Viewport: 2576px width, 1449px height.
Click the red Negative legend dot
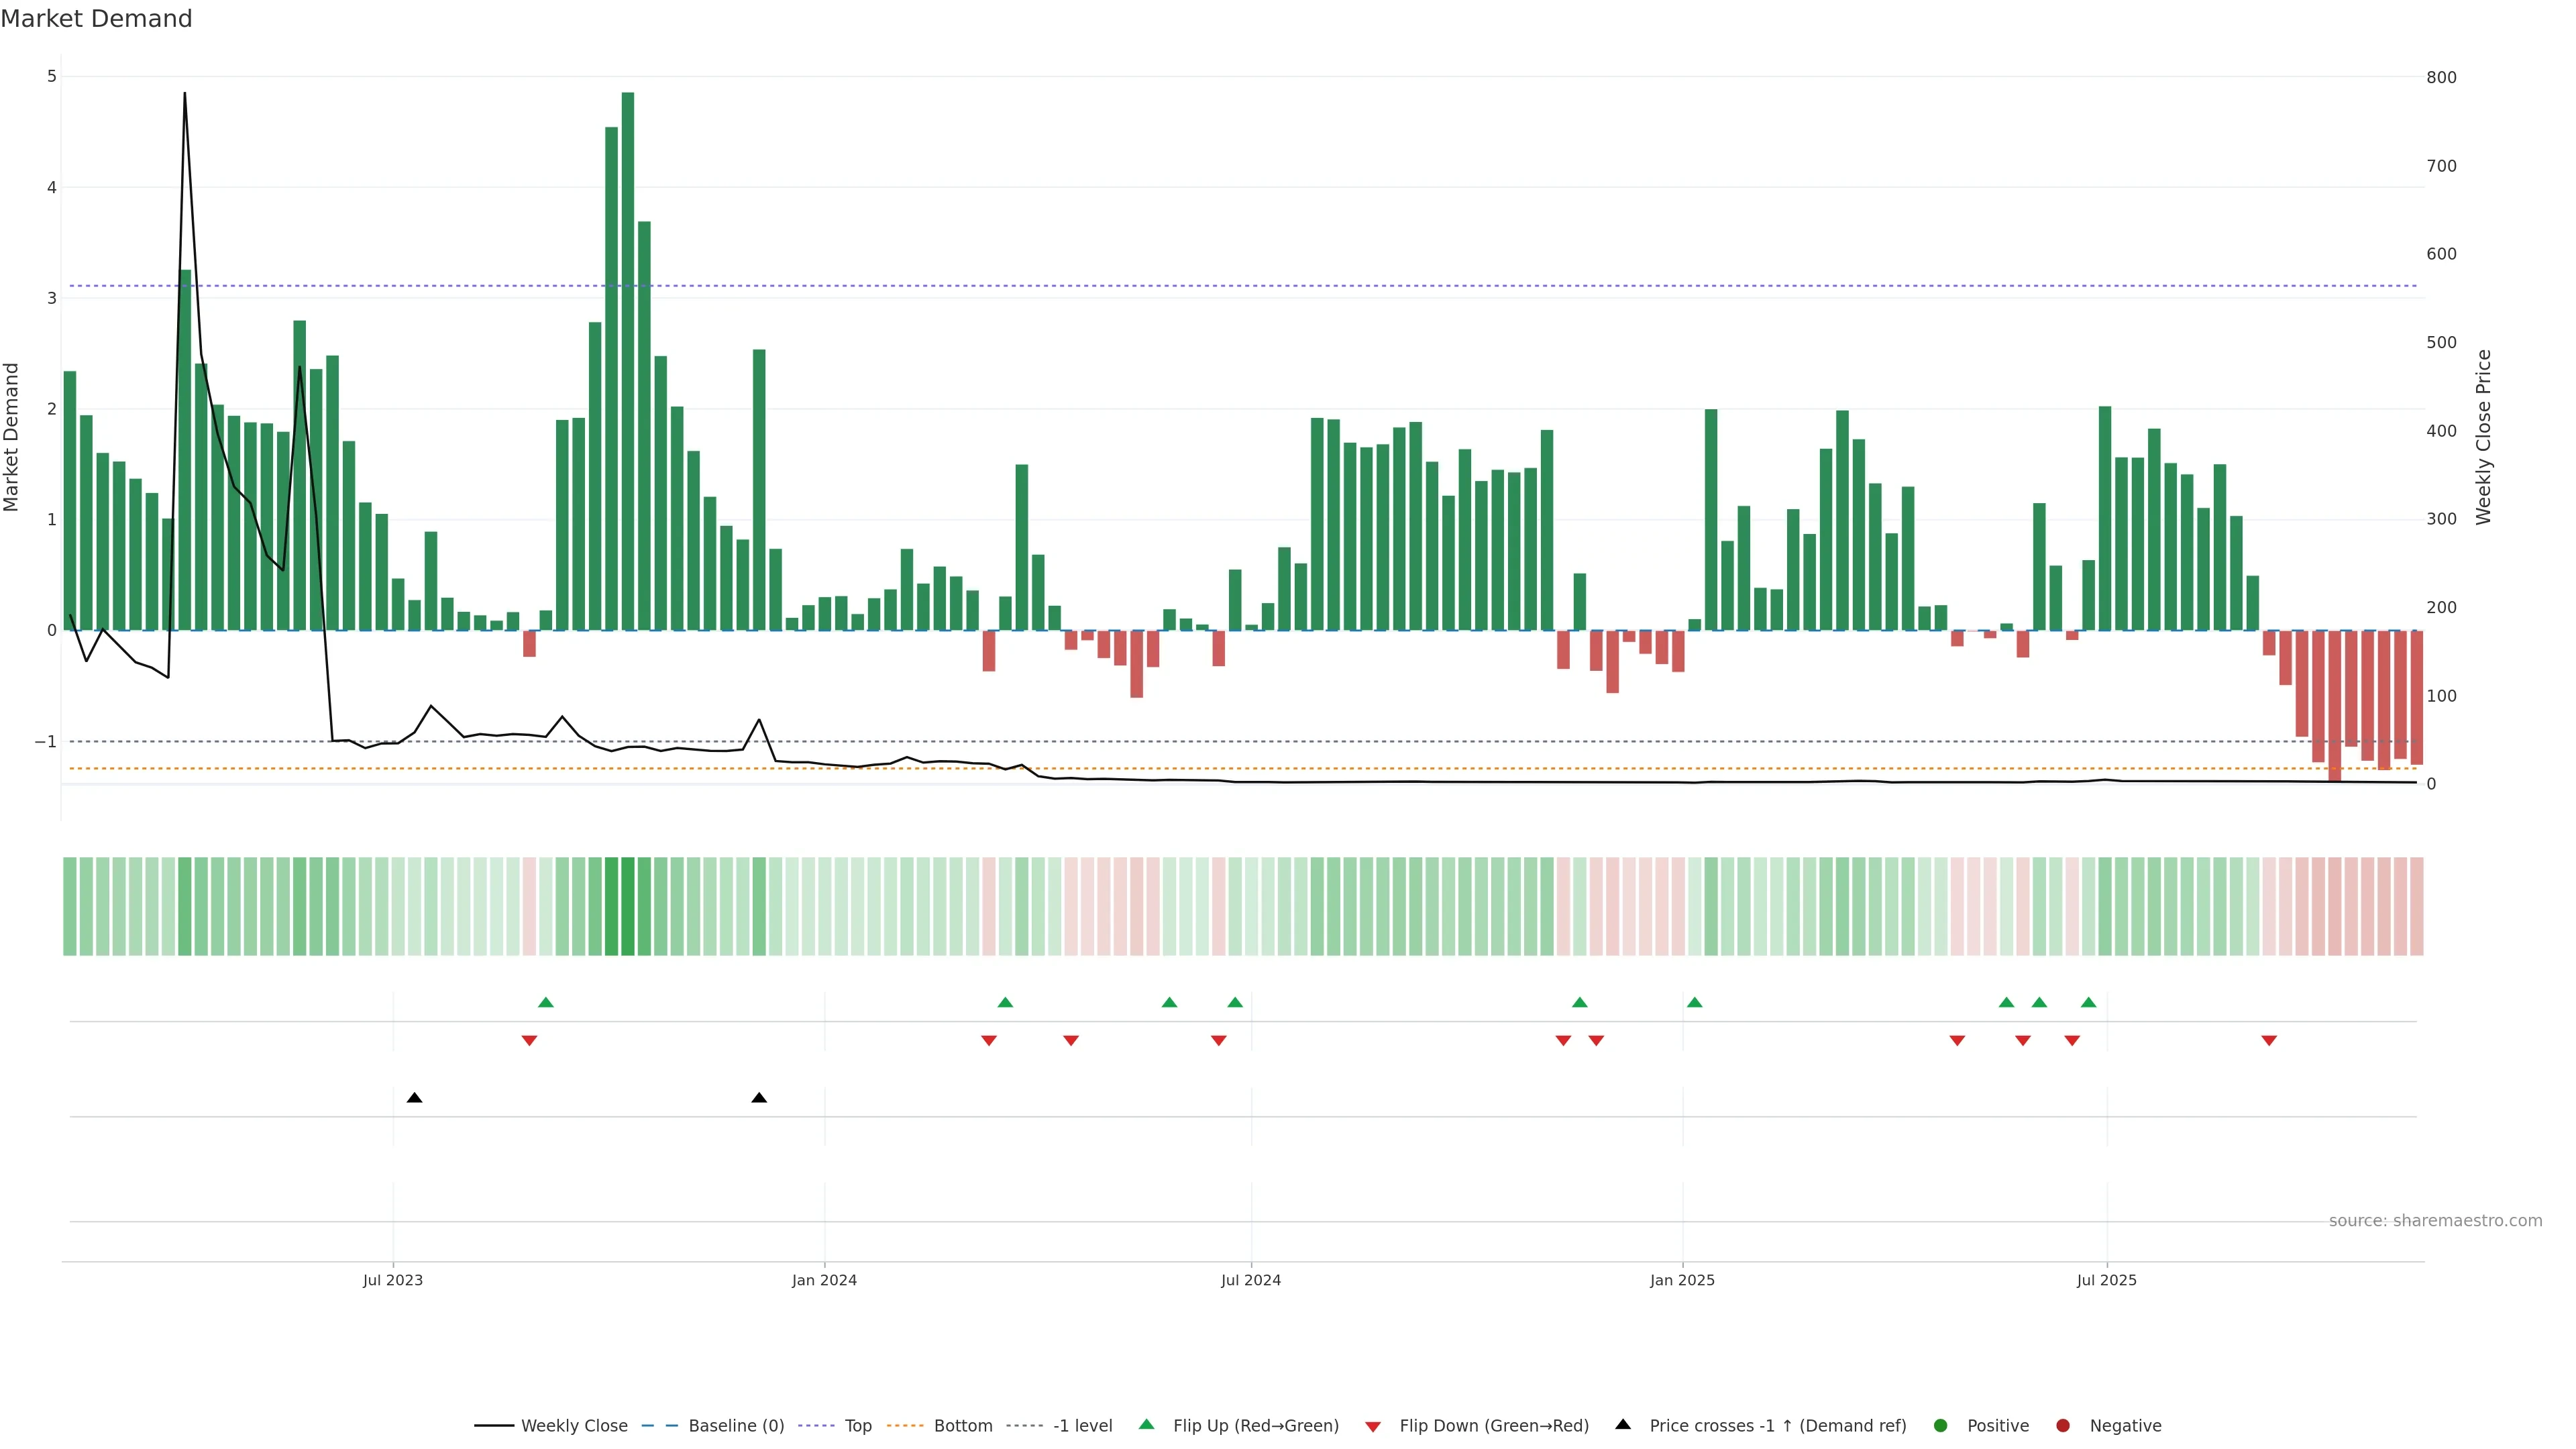coord(2063,1426)
